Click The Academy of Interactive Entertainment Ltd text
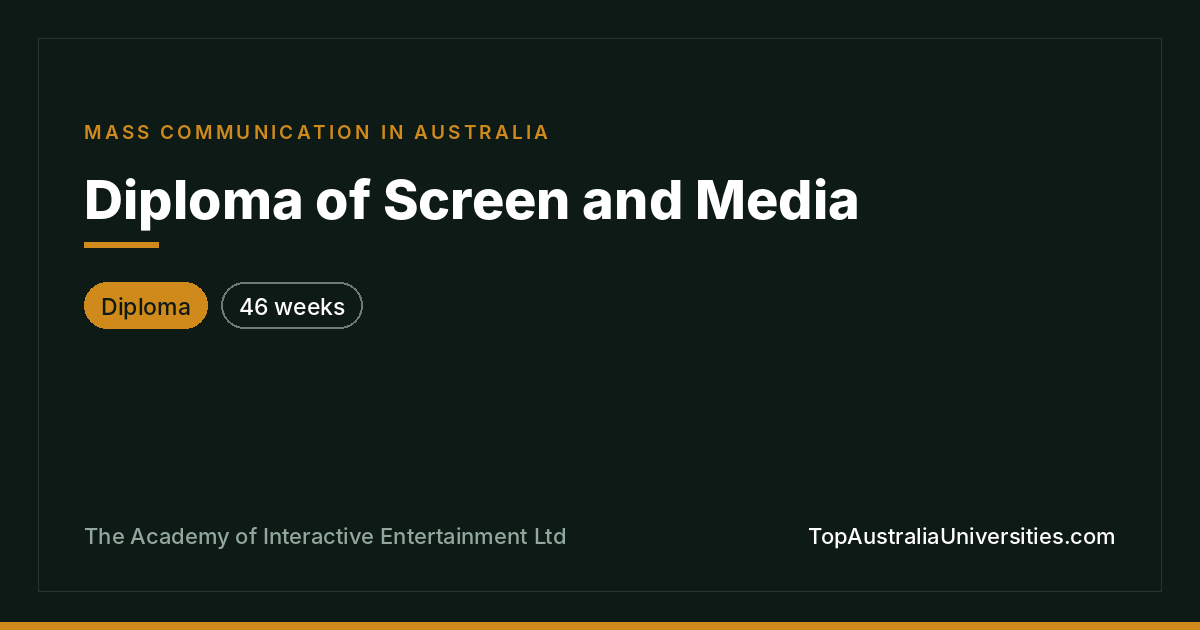This screenshot has height=630, width=1200. (x=325, y=537)
